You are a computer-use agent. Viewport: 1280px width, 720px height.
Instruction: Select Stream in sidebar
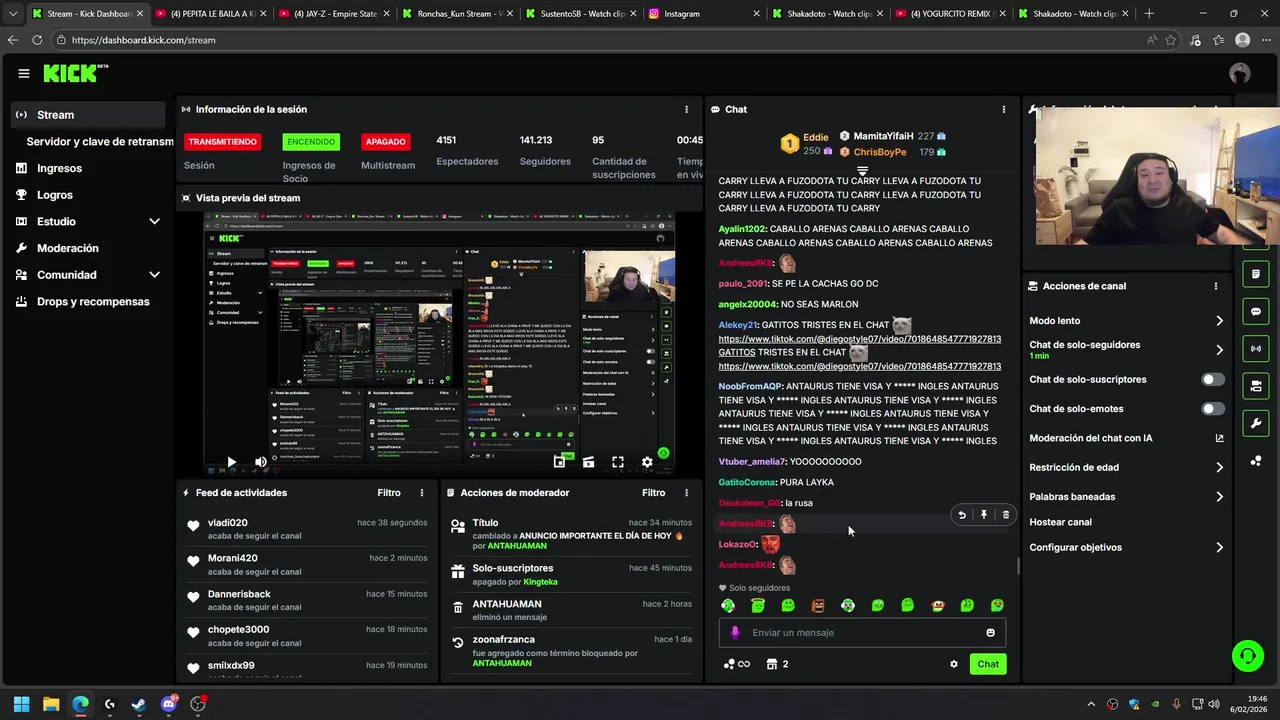(88, 115)
